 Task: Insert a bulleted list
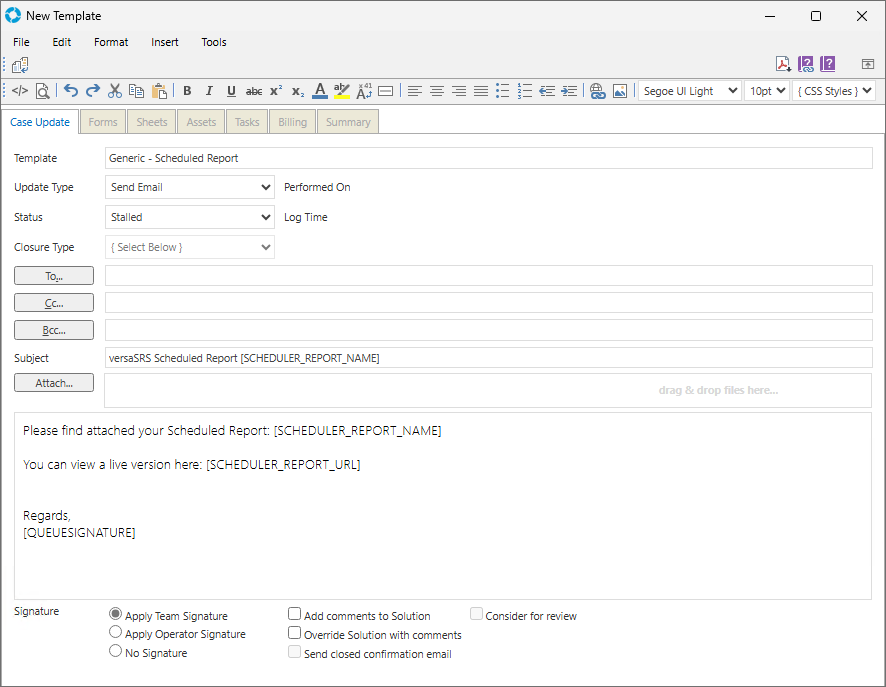pyautogui.click(x=502, y=91)
